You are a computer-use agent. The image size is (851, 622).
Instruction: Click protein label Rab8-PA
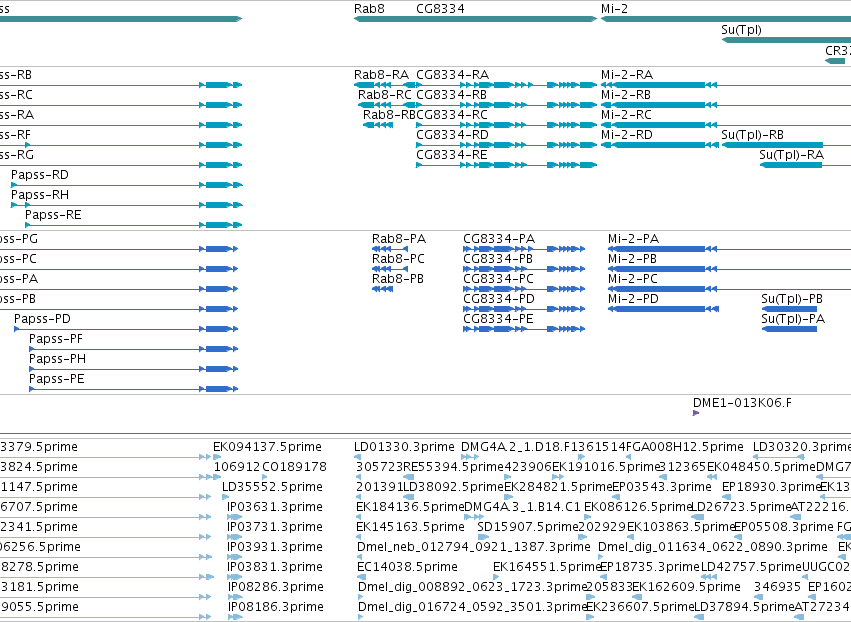click(x=399, y=239)
